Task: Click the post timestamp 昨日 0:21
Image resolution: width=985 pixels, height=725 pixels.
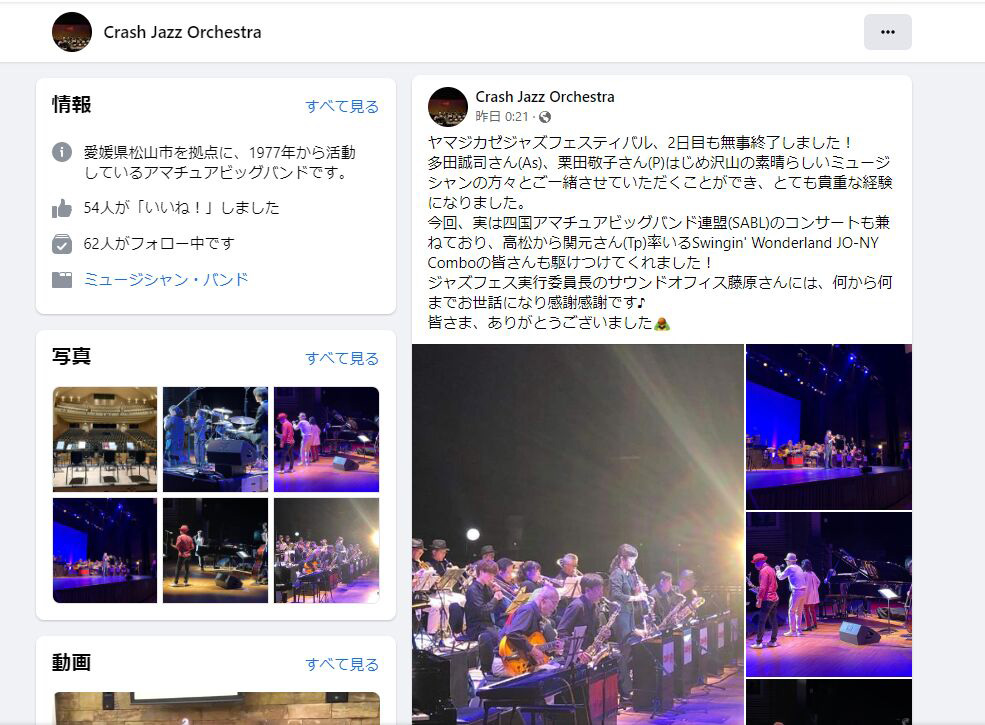Action: click(502, 117)
